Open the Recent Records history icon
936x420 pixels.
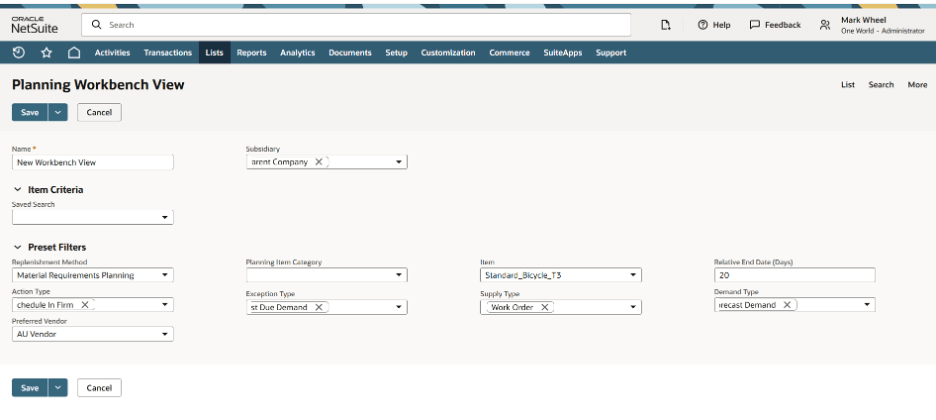click(19, 52)
